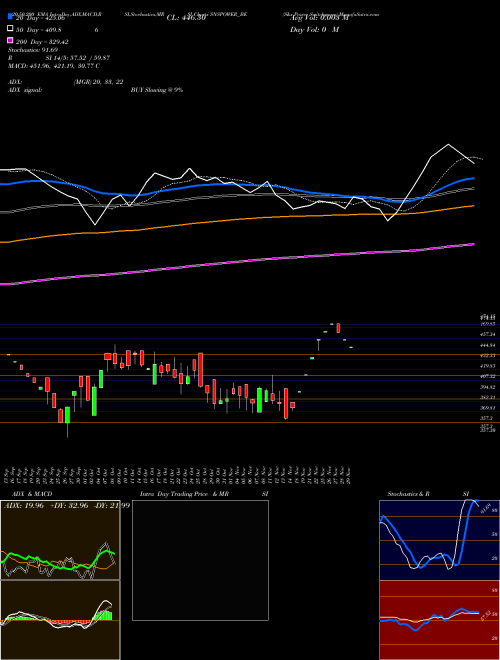
Task: Click the empty intraday trading price panel
Action: pos(200,560)
